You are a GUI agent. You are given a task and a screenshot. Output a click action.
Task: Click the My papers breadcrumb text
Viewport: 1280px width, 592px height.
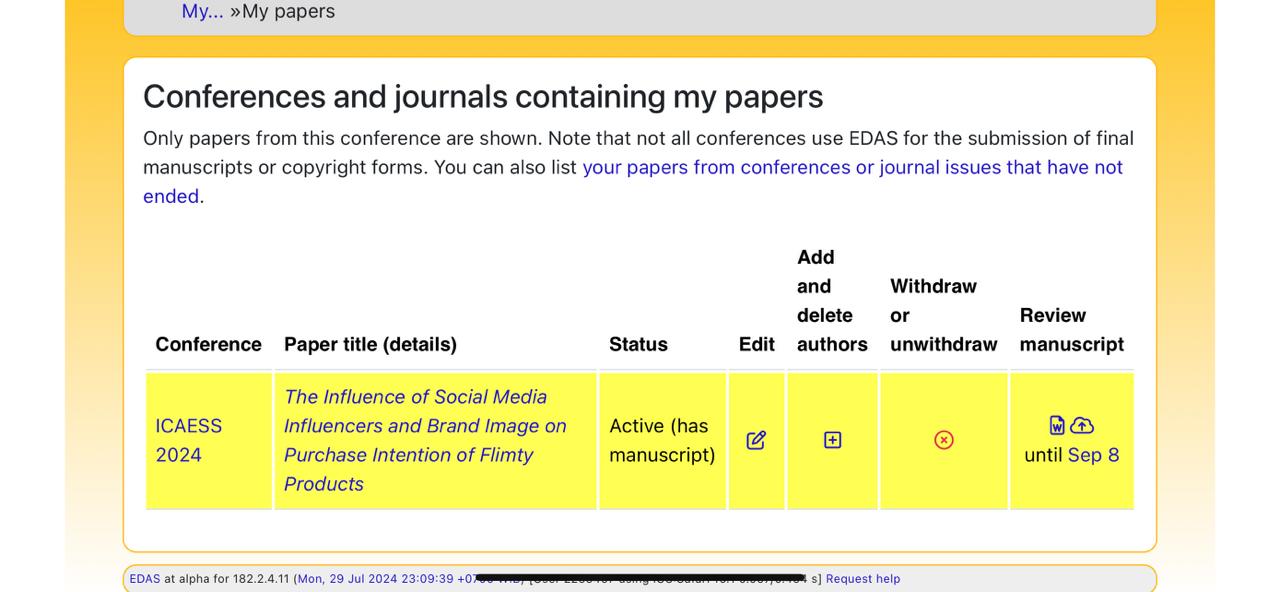(x=288, y=12)
